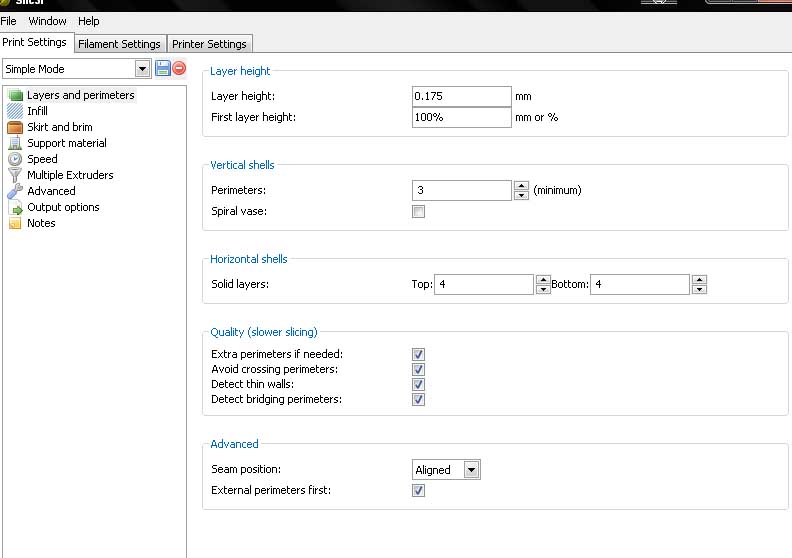792x558 pixels.
Task: Click the Infill striped icon
Action: click(x=15, y=111)
